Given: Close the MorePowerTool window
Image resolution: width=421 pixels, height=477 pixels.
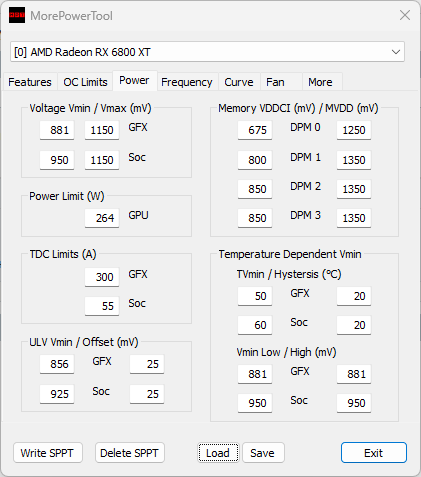Looking at the screenshot, I should click(405, 15).
